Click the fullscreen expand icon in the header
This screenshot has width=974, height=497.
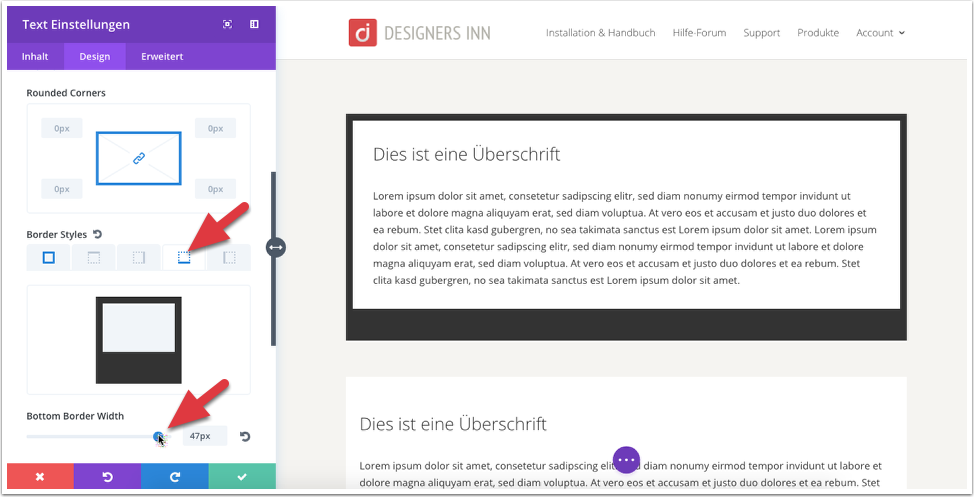[227, 24]
